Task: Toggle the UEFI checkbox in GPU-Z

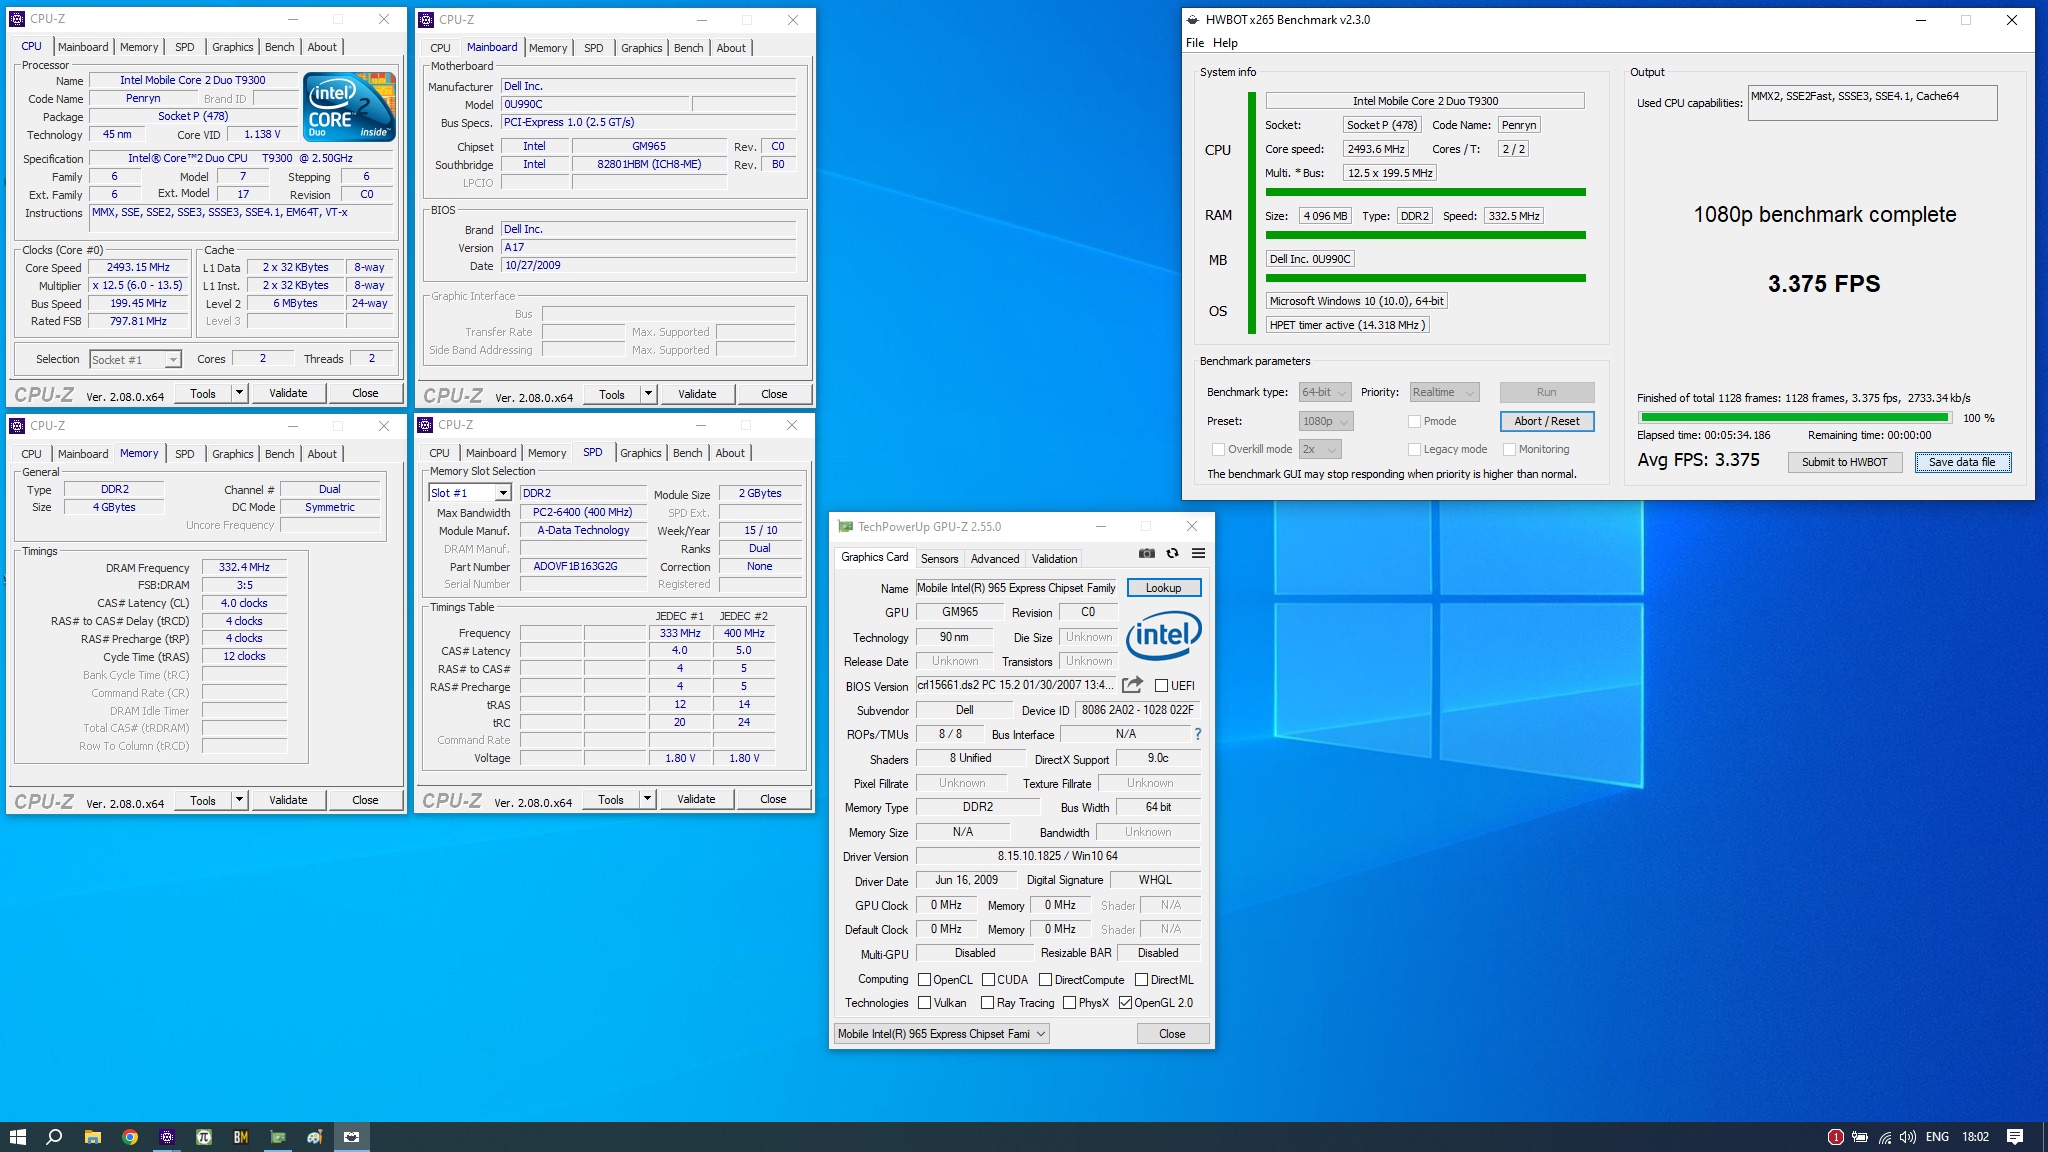Action: pyautogui.click(x=1161, y=685)
